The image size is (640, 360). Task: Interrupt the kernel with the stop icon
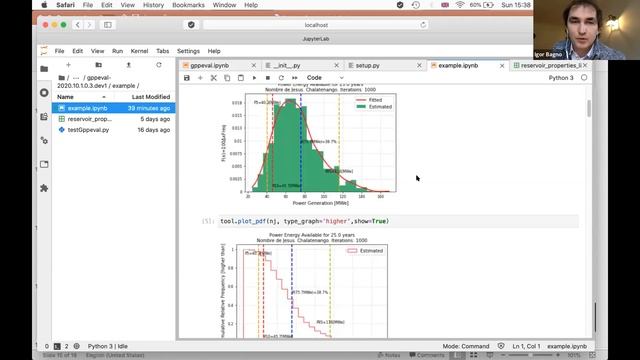[x=268, y=78]
